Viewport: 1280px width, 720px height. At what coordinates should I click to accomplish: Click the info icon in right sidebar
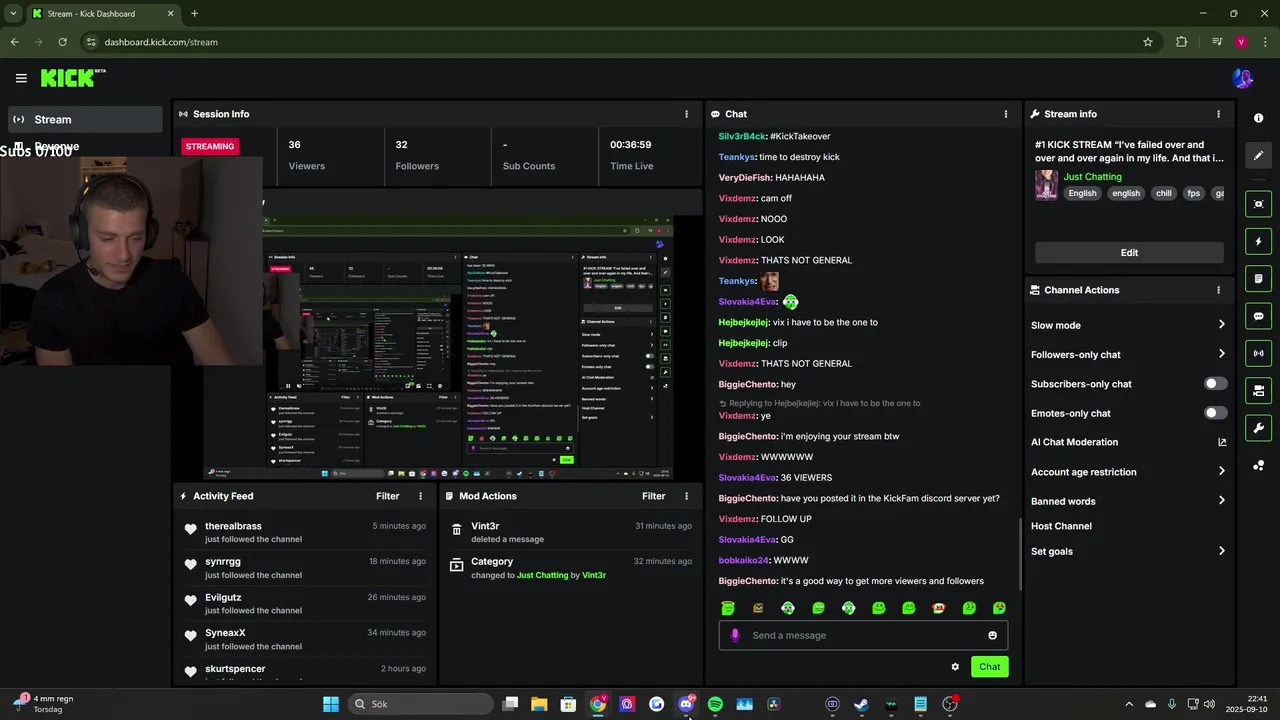coord(1258,118)
